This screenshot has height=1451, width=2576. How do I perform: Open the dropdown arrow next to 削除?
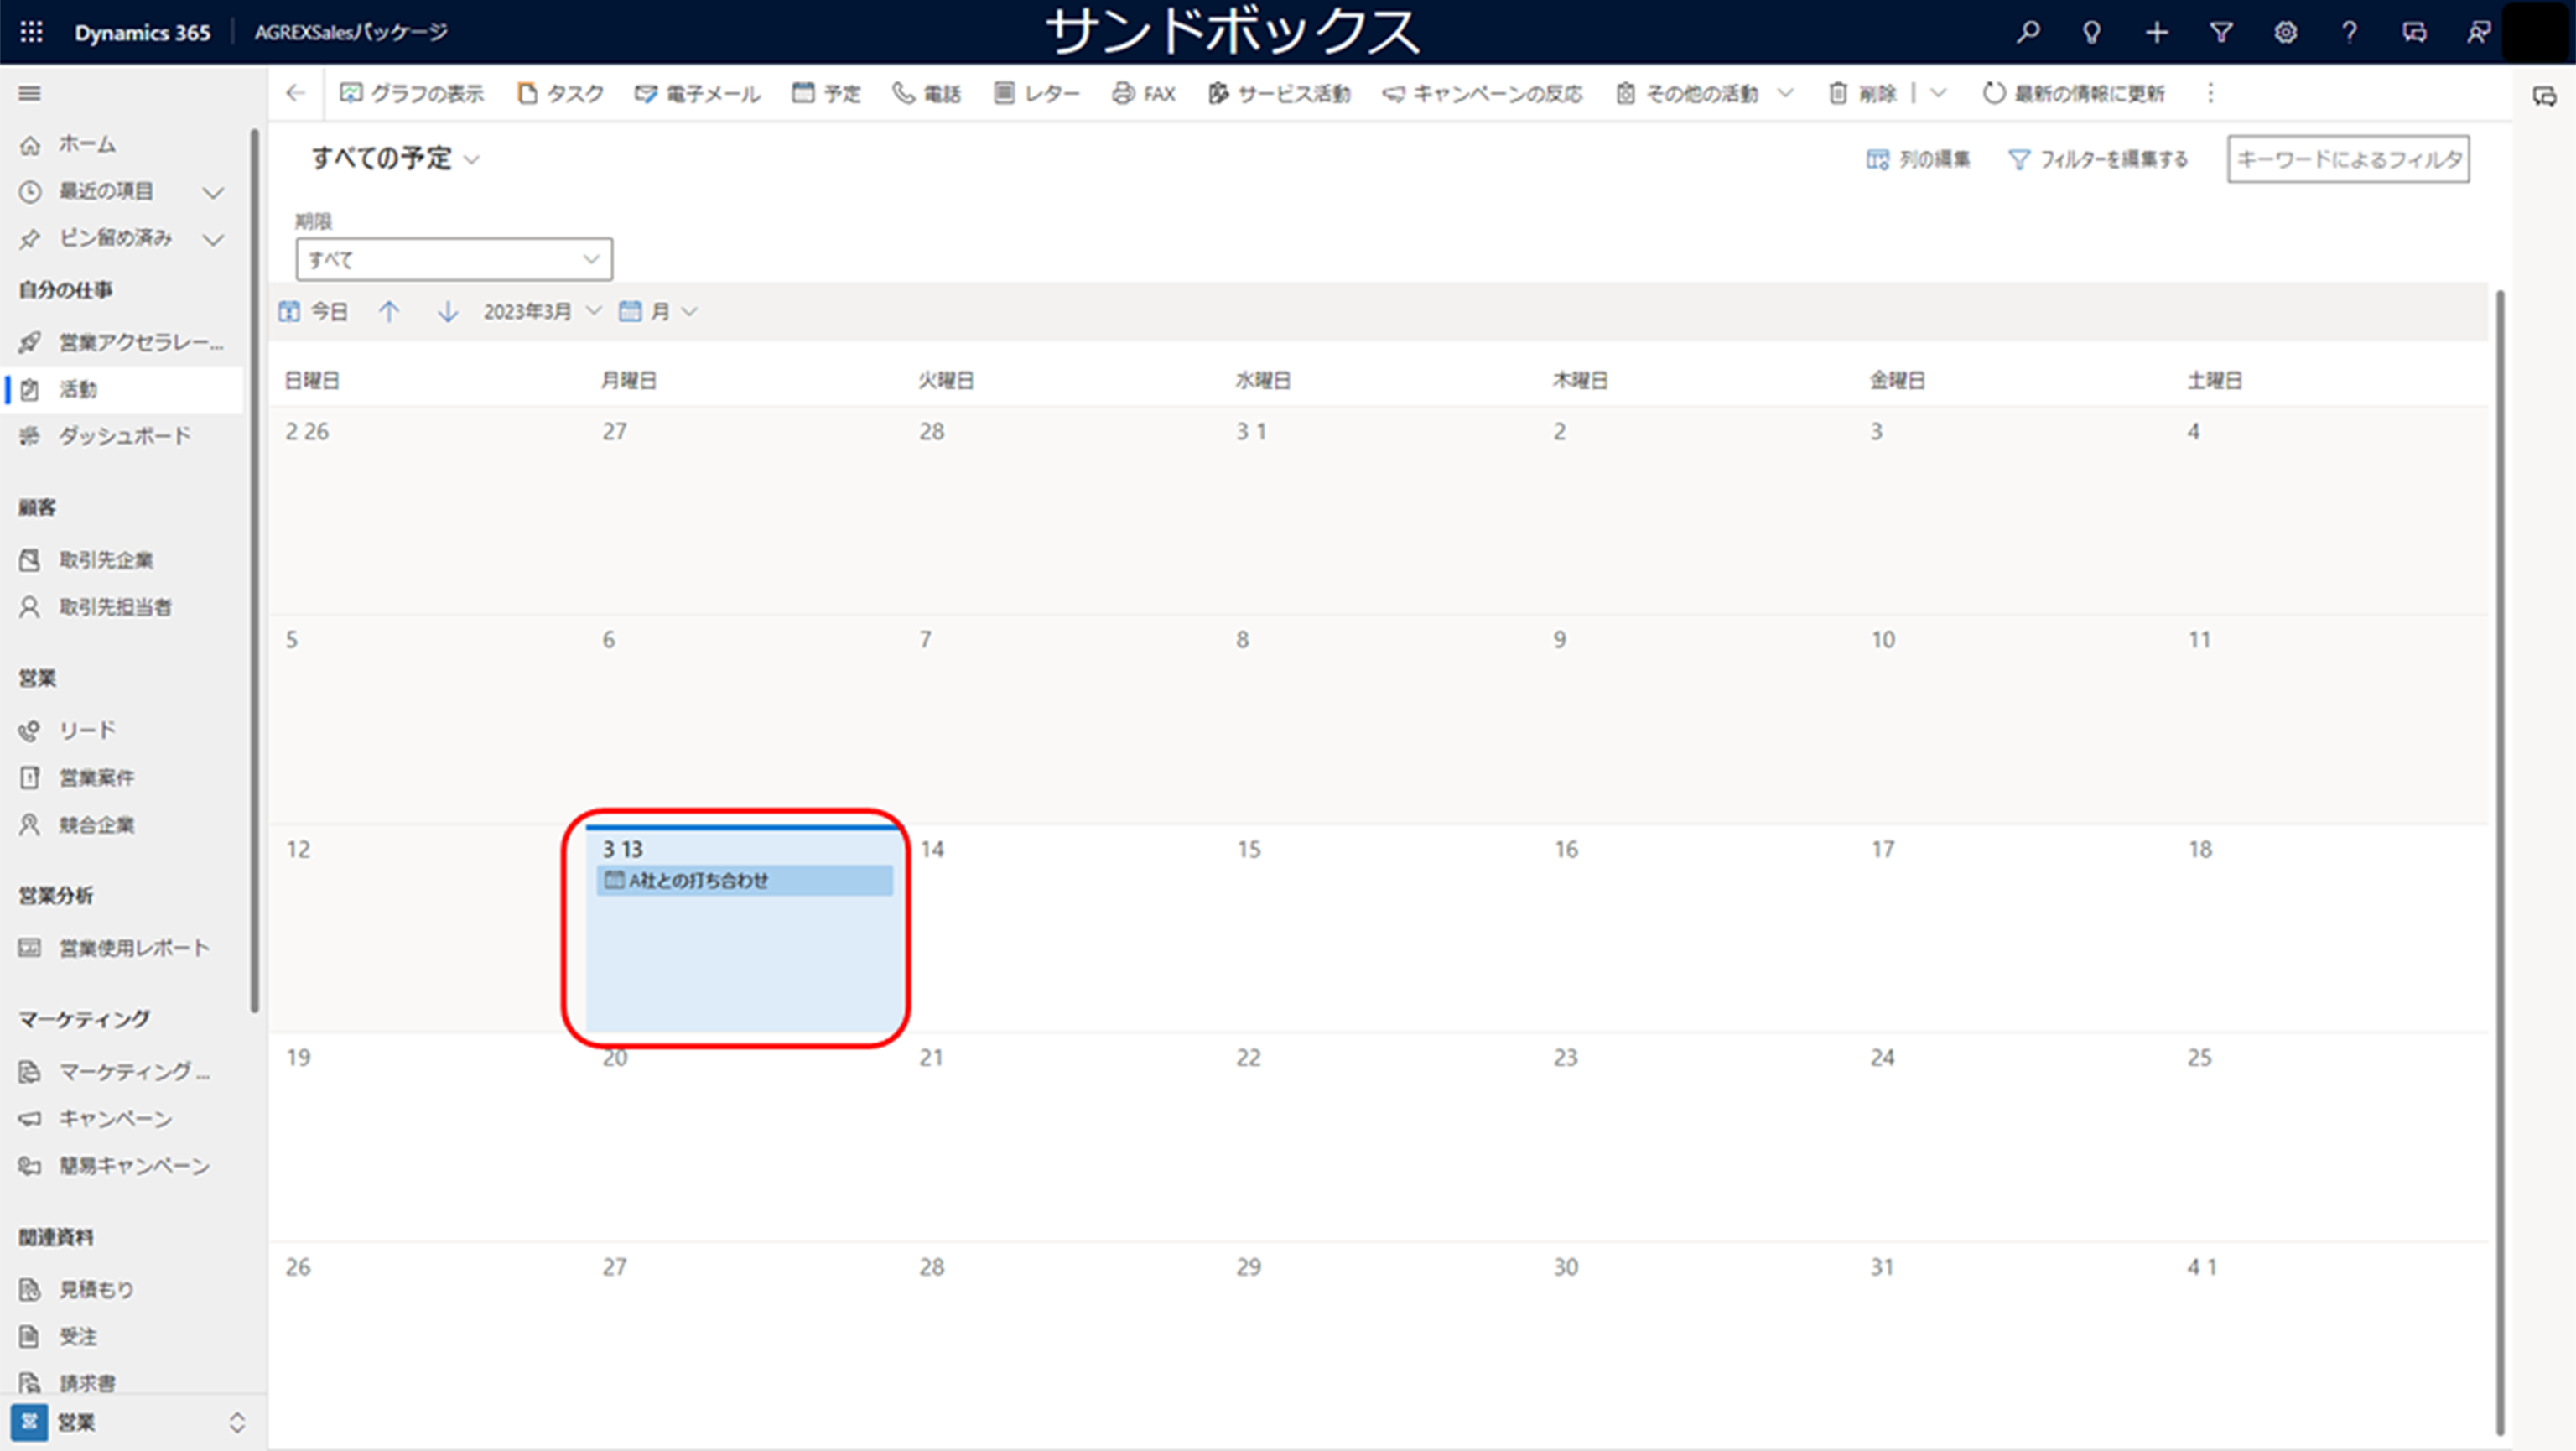pos(1938,93)
